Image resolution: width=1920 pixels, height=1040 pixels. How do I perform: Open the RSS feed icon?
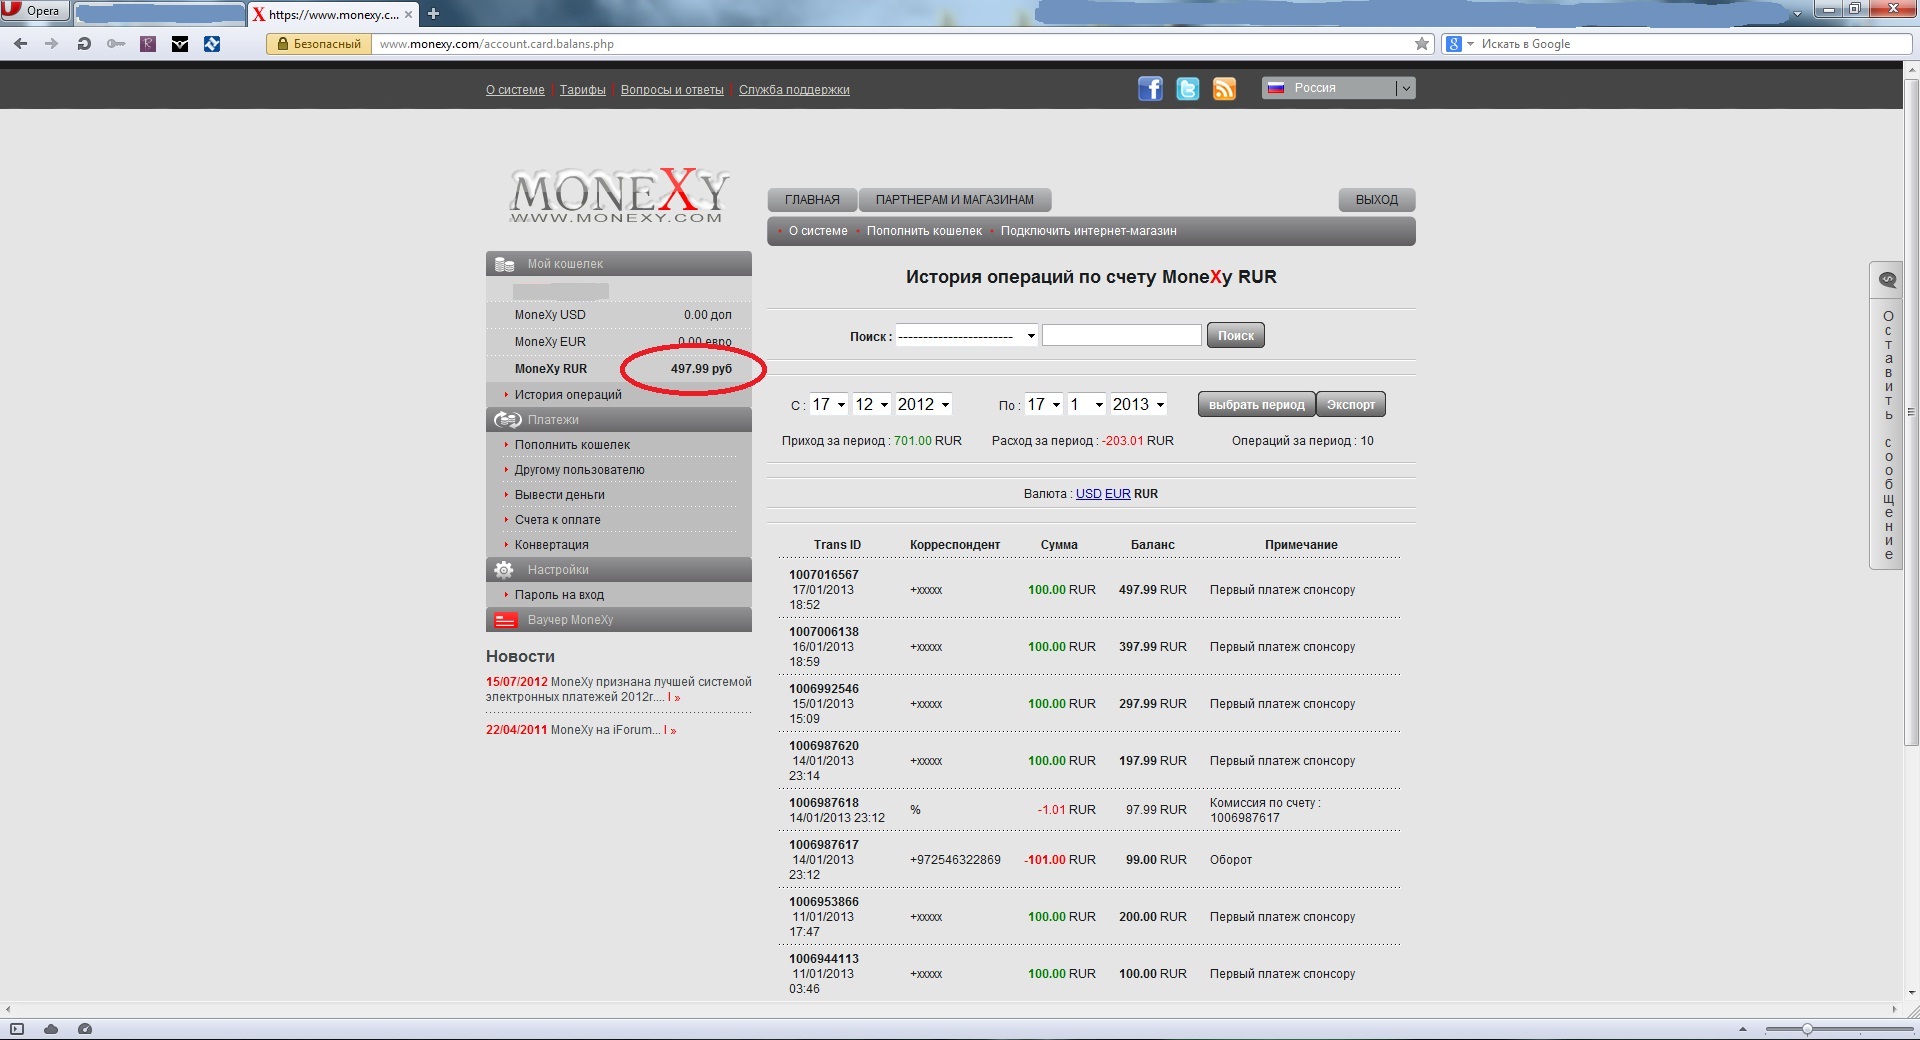point(1224,89)
